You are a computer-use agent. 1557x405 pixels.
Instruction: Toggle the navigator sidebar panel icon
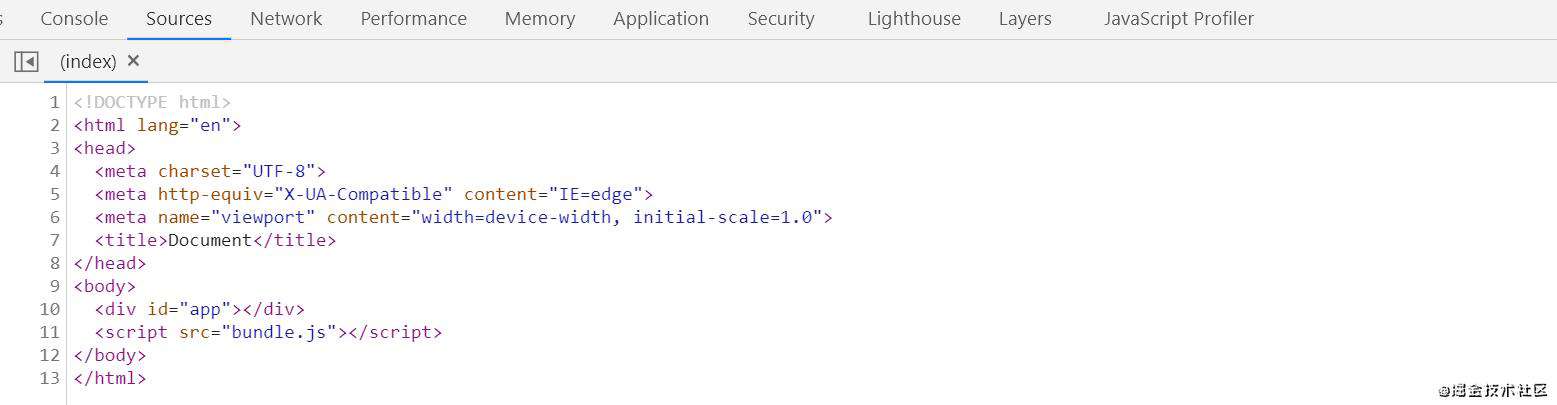tap(26, 62)
